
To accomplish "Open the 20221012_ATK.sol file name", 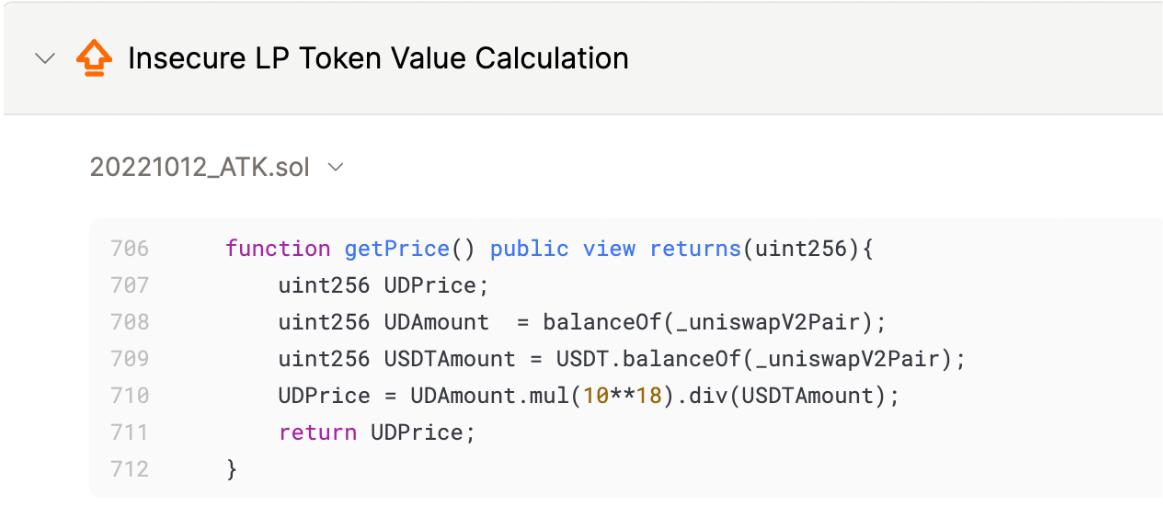I will tap(199, 166).
